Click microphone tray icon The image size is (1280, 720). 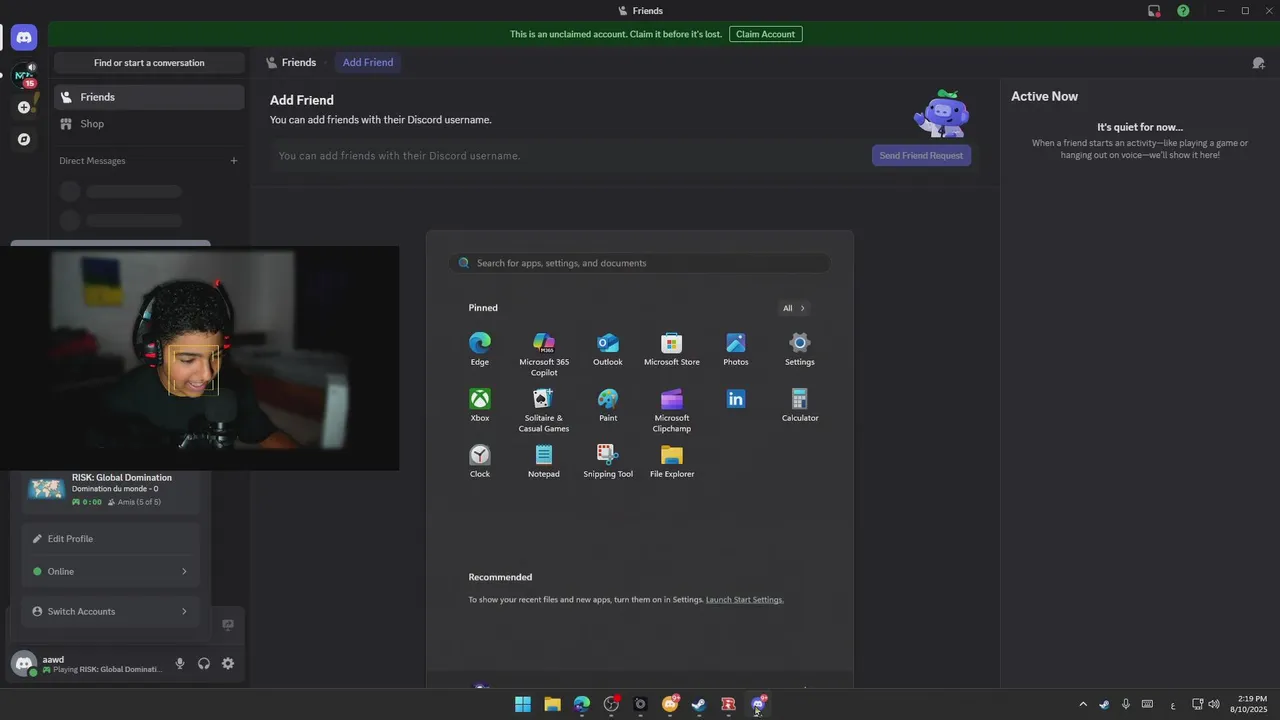1126,705
